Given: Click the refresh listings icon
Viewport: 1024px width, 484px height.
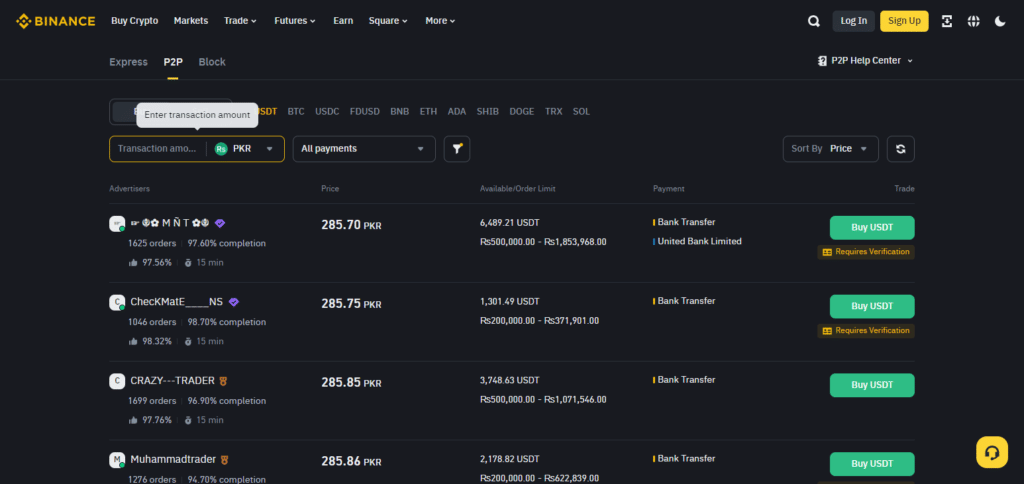Looking at the screenshot, I should pos(901,149).
